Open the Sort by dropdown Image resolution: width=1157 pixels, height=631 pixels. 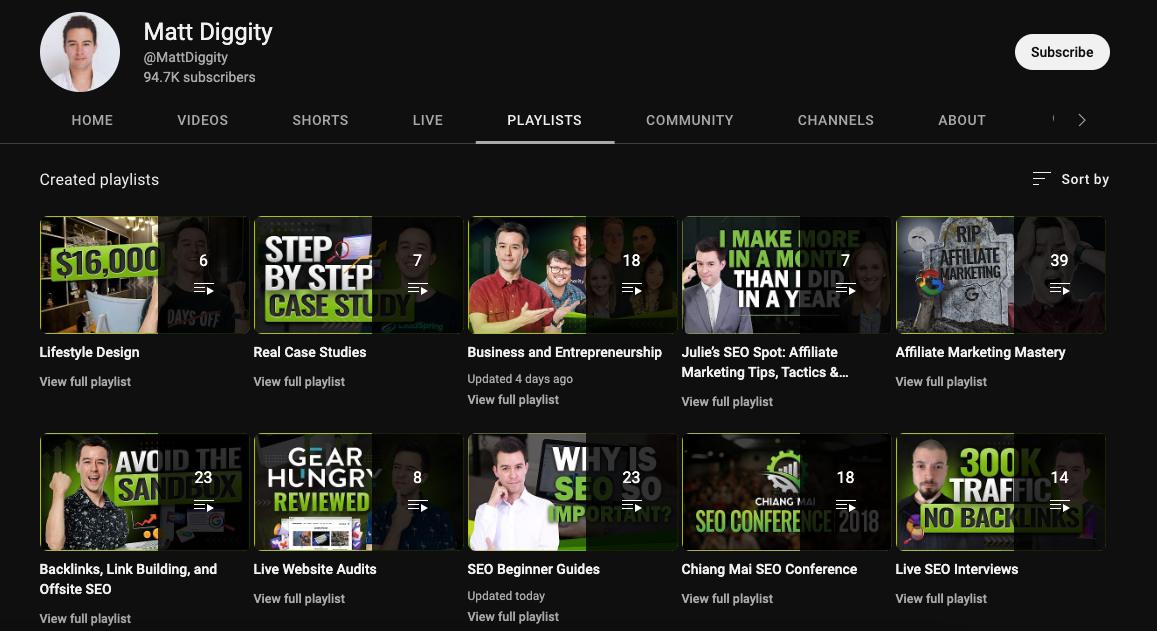pyautogui.click(x=1070, y=179)
